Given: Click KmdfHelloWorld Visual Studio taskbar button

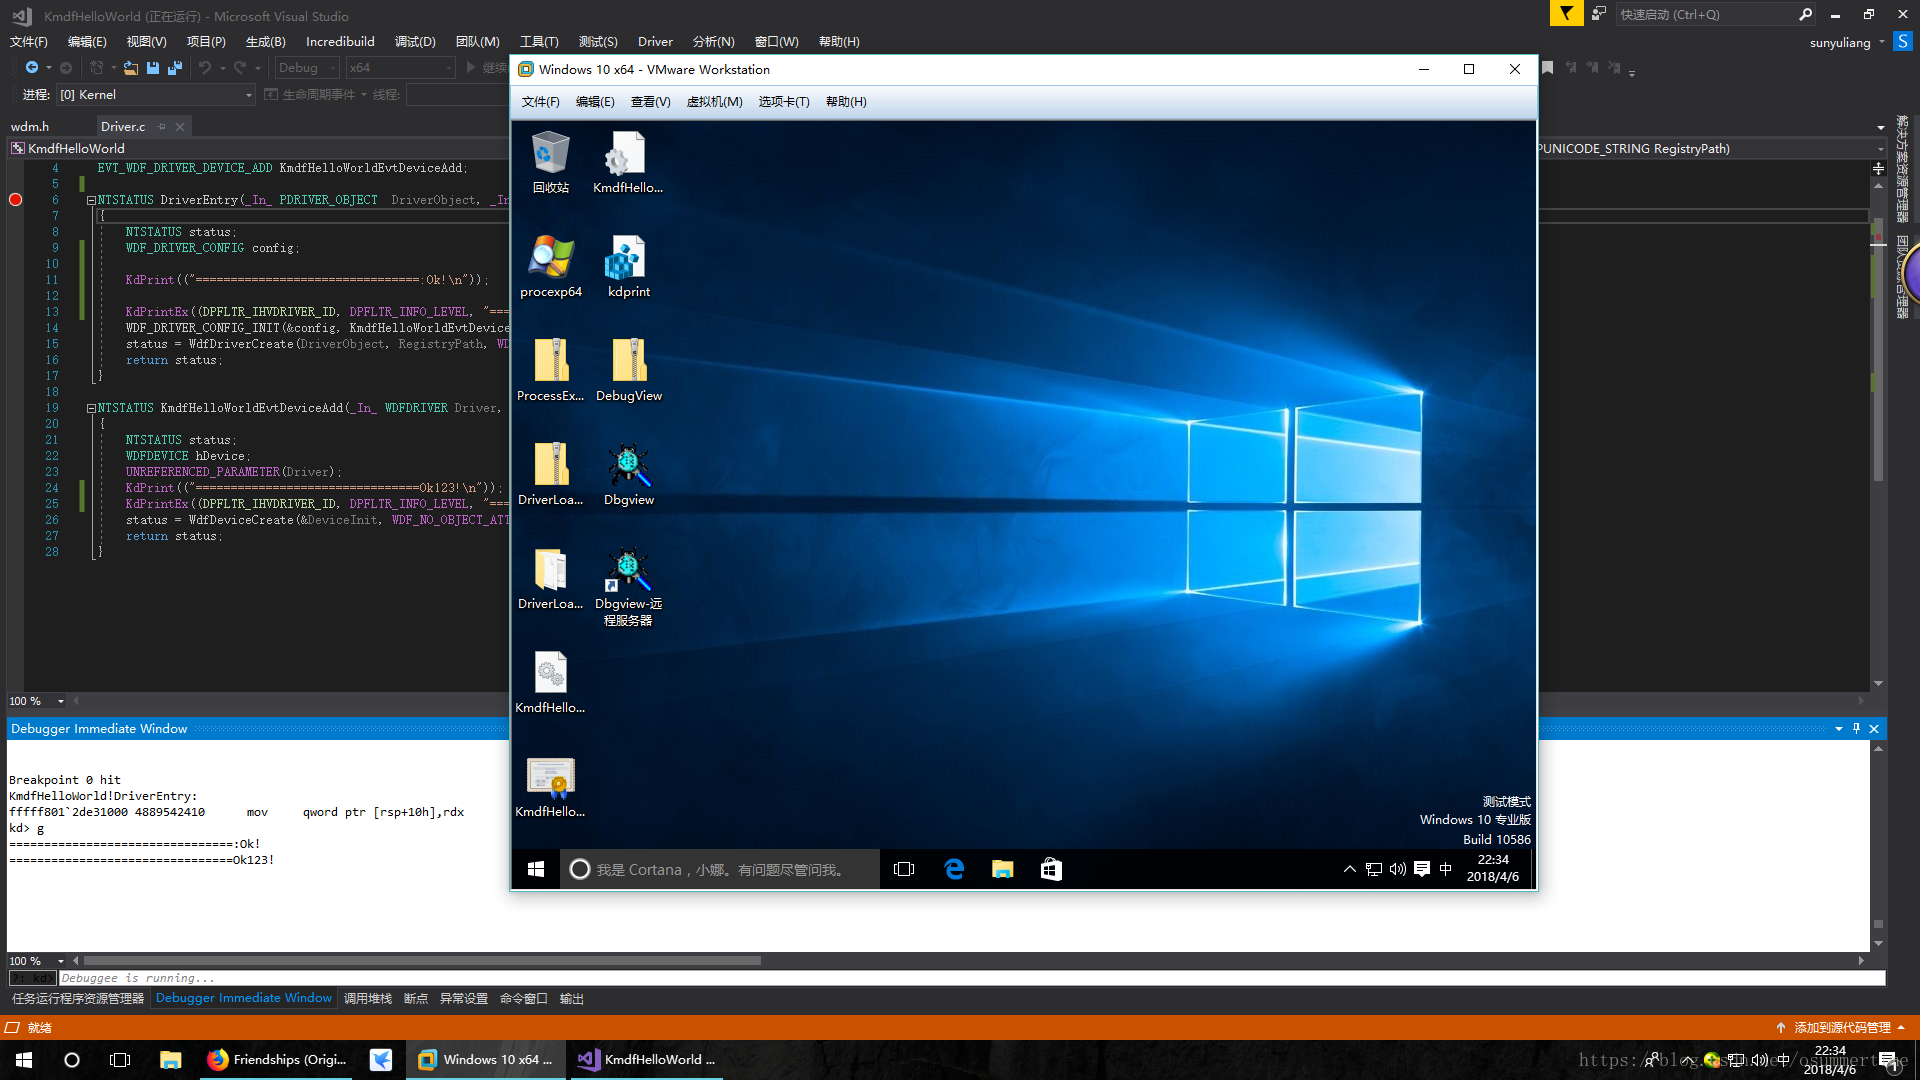Looking at the screenshot, I should click(647, 1060).
